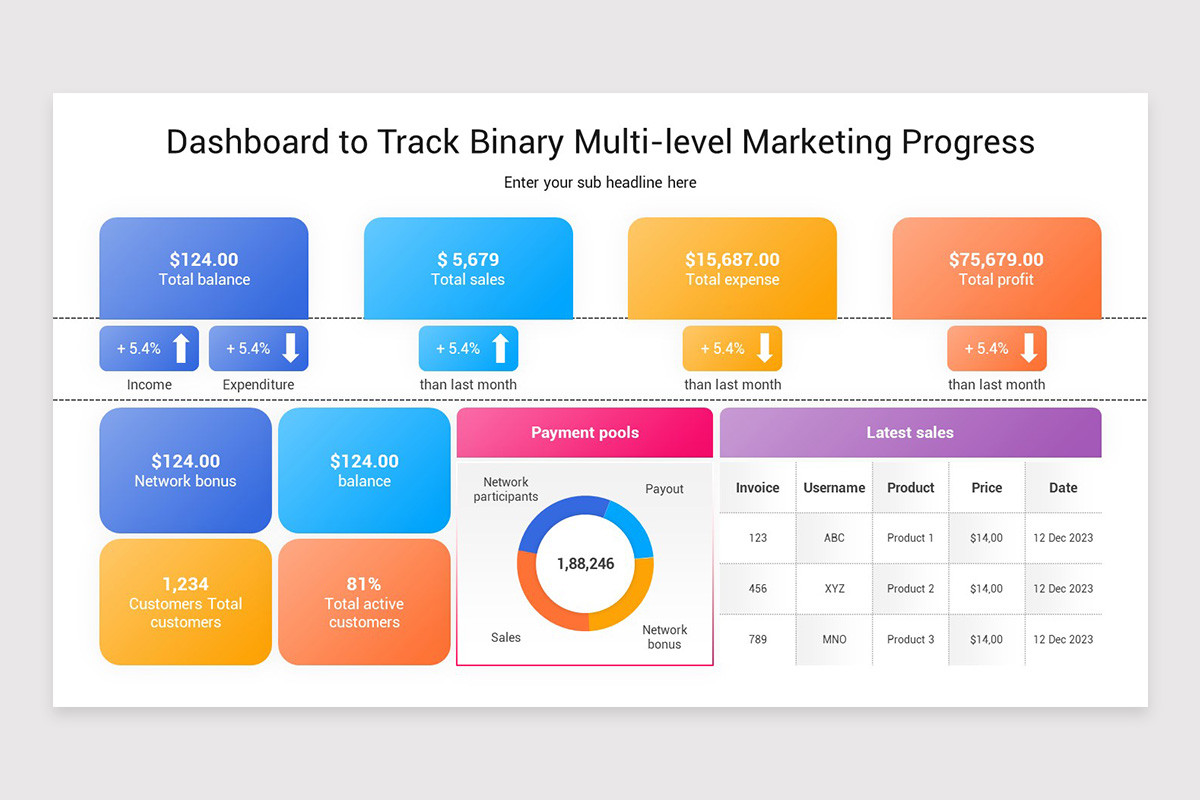Select the $75,679.00 Total profit card
The width and height of the screenshot is (1200, 800).
click(x=996, y=268)
